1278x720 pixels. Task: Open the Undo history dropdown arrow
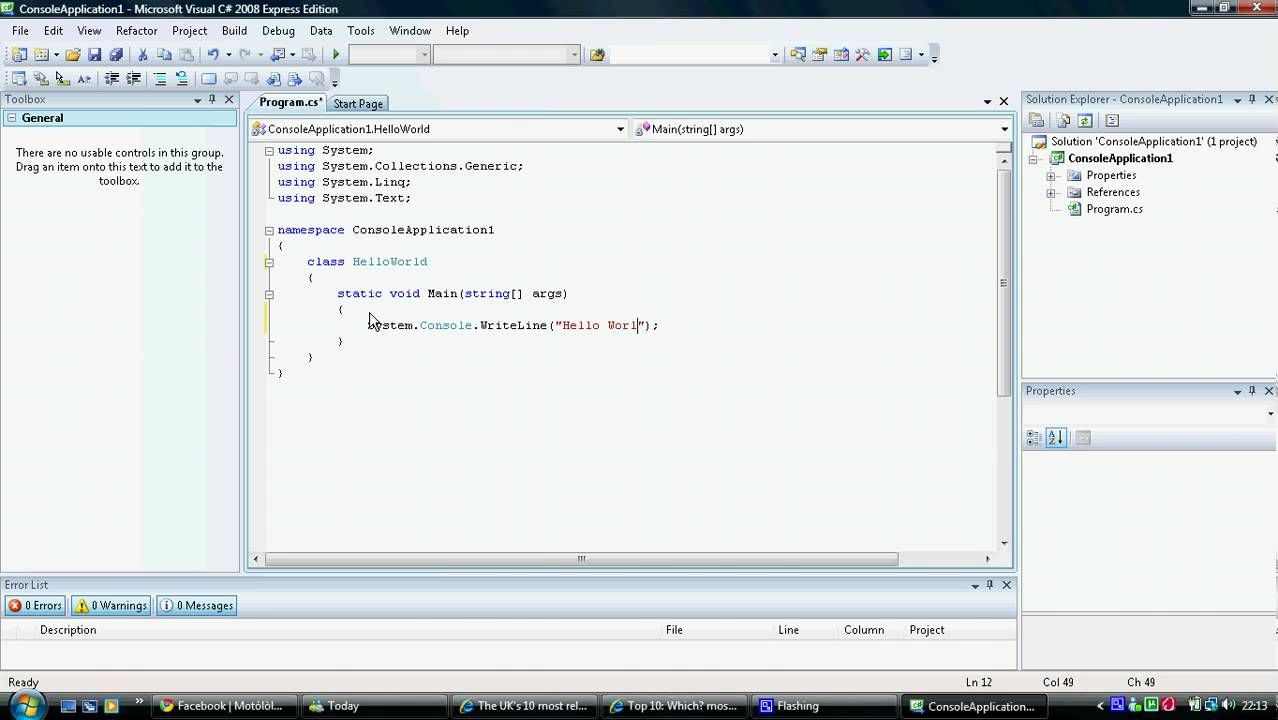228,55
